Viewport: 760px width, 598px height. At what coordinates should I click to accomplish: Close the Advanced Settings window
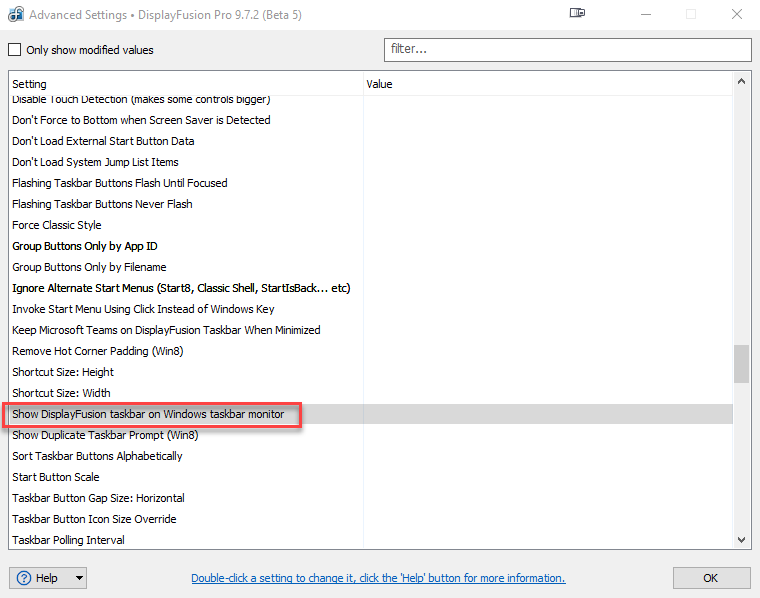click(736, 14)
